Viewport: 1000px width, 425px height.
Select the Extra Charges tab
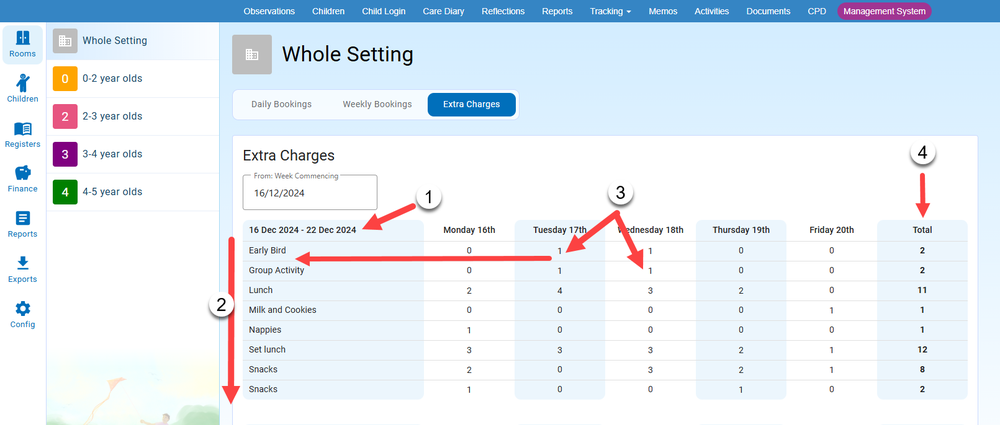471,104
